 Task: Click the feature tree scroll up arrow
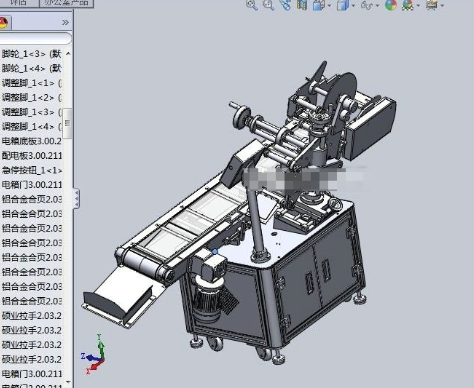click(68, 53)
